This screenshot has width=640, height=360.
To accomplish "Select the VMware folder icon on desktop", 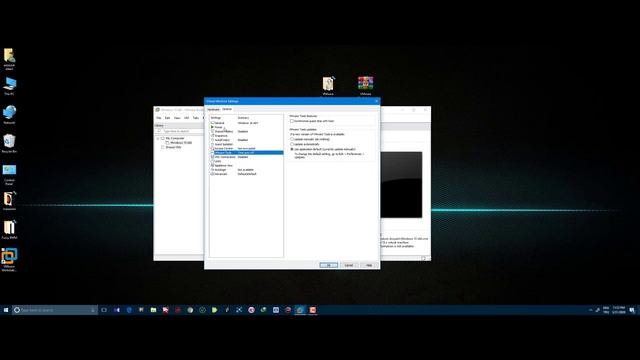I will (x=328, y=85).
